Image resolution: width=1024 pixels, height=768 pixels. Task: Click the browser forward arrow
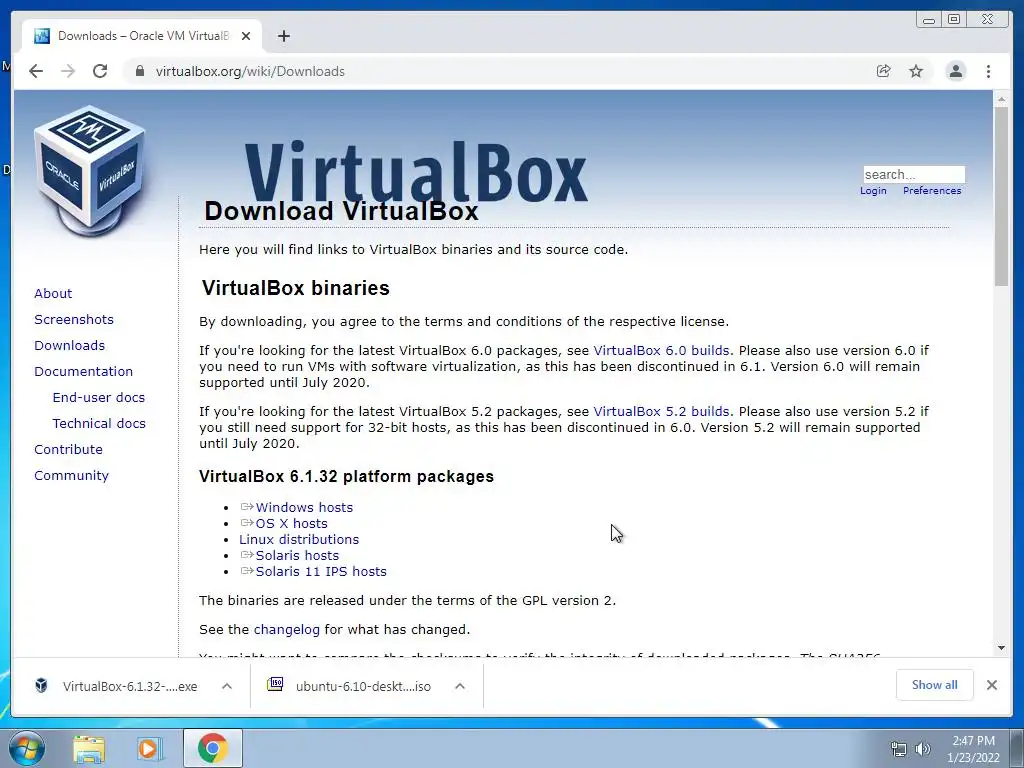(x=68, y=71)
